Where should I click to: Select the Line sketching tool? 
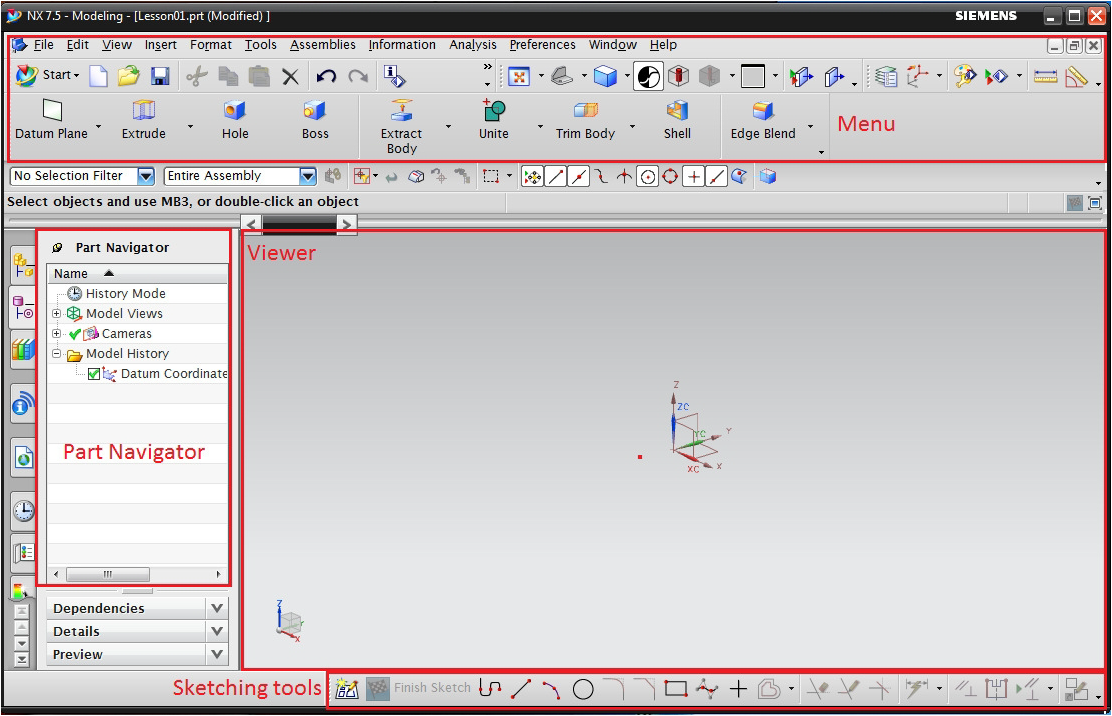pos(520,688)
